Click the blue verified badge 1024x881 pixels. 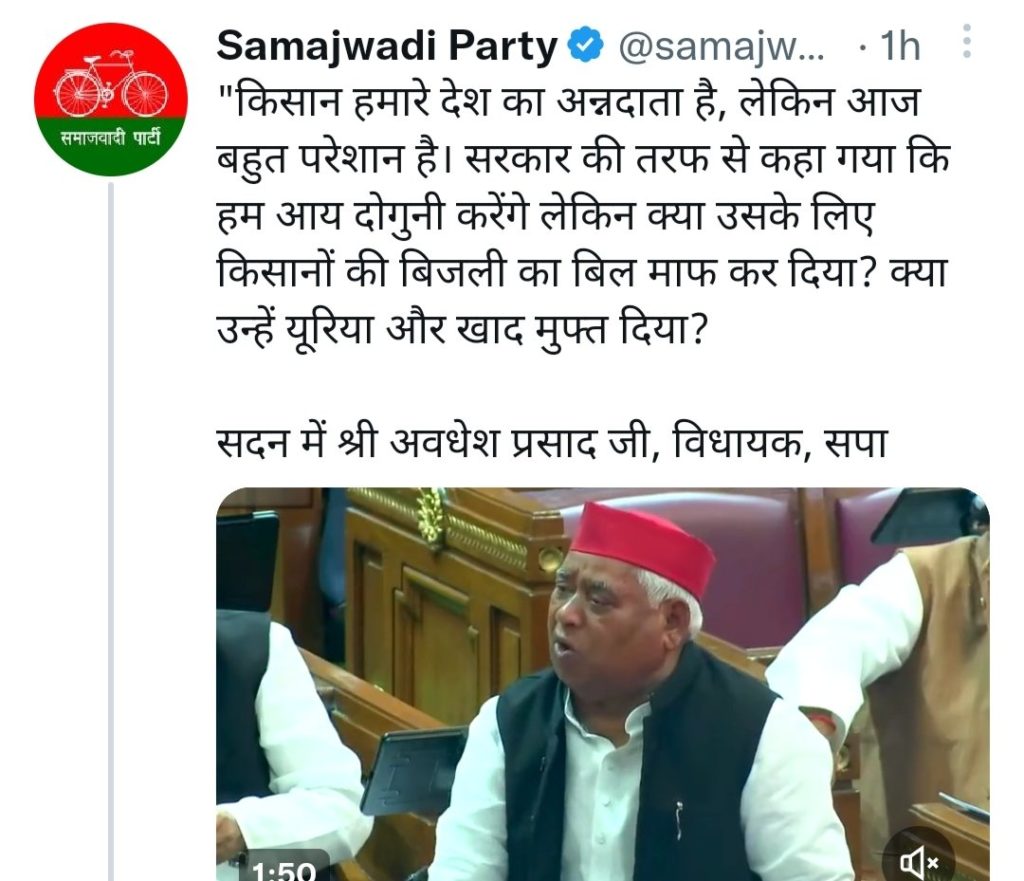[585, 46]
